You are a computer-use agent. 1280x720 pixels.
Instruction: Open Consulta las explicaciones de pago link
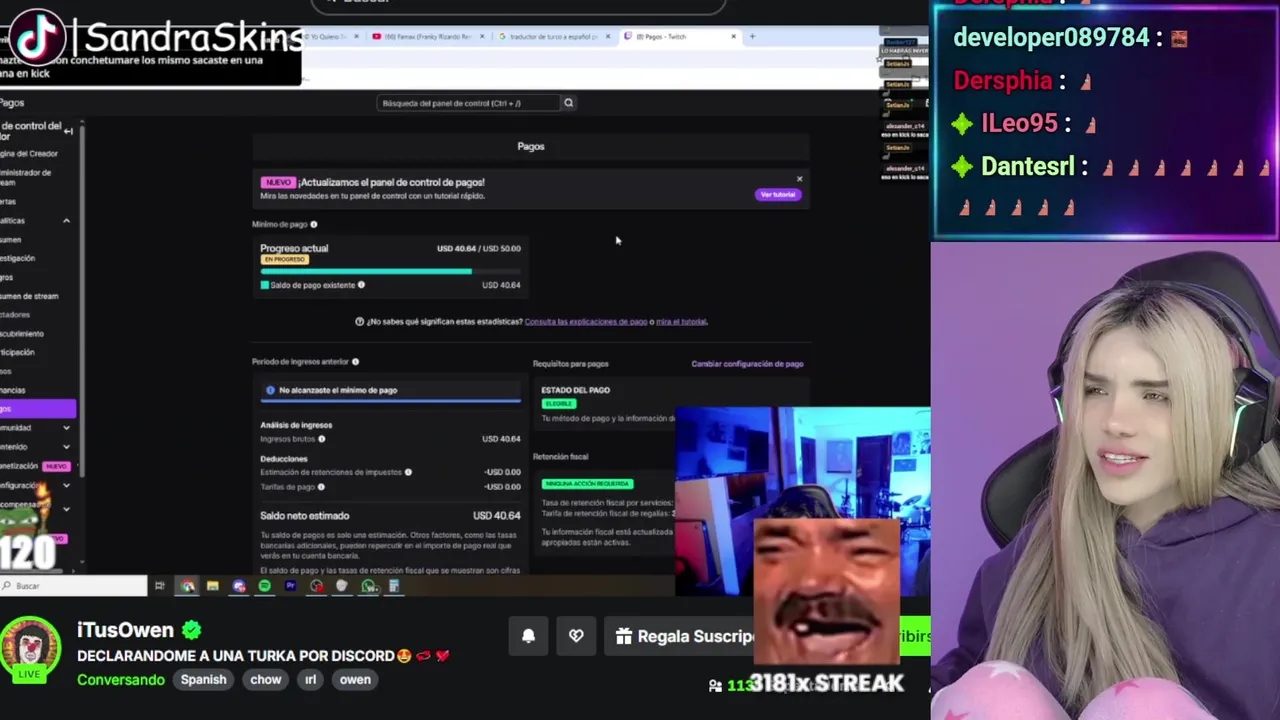click(x=586, y=322)
